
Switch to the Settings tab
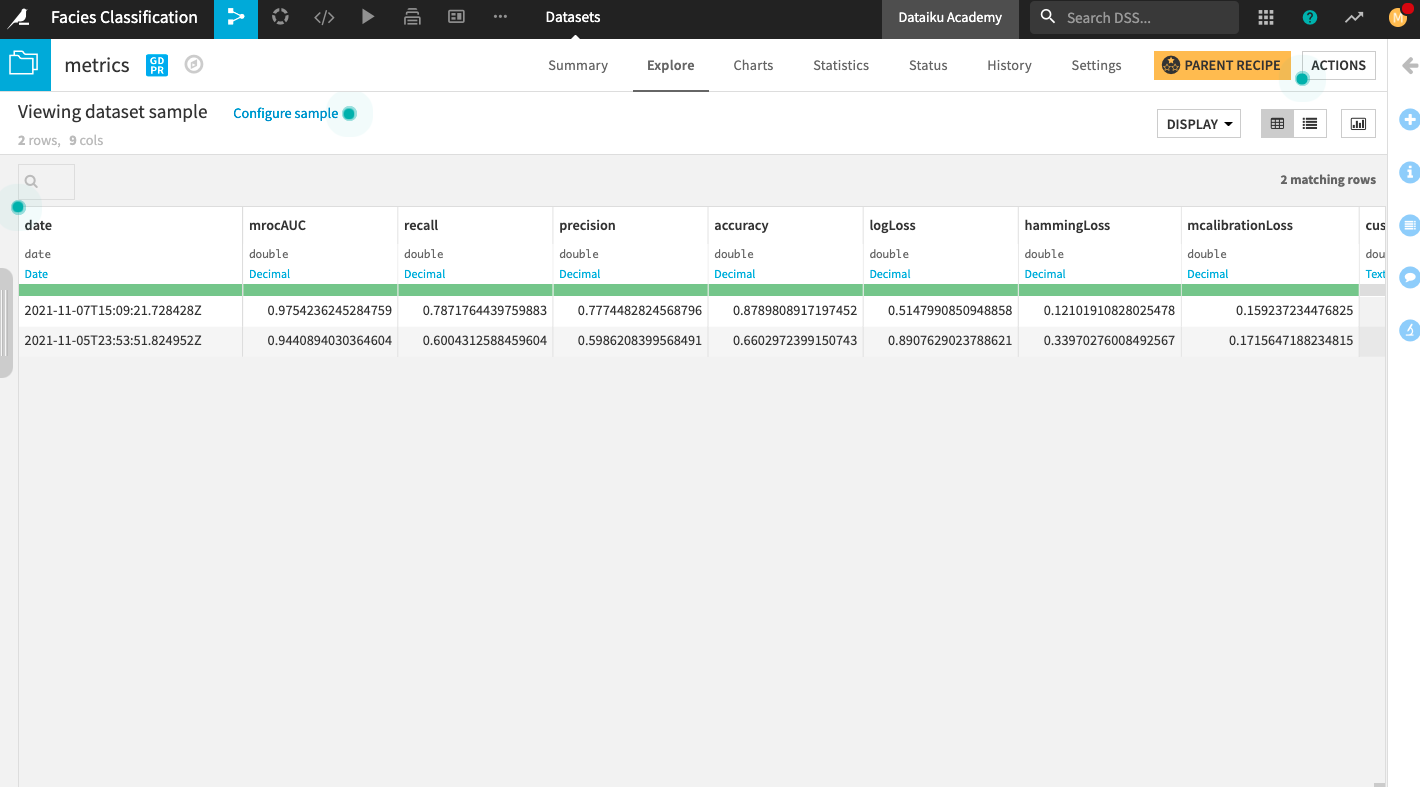point(1096,65)
